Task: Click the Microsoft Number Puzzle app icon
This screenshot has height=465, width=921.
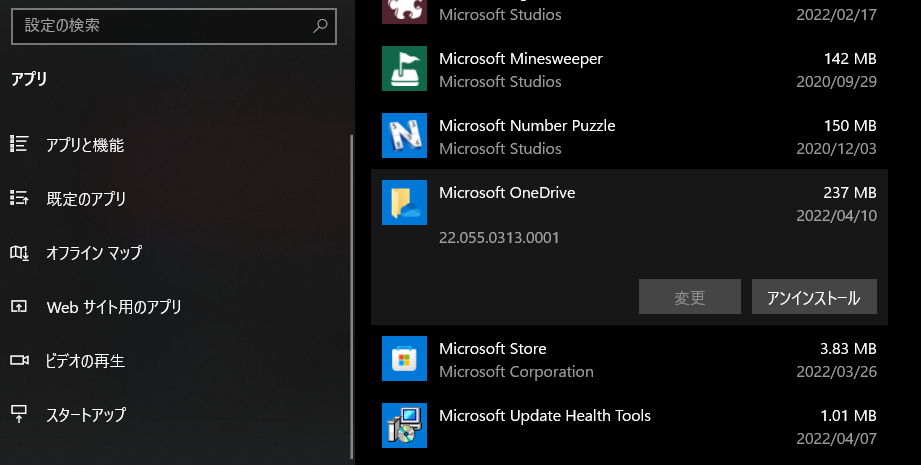Action: click(x=404, y=136)
